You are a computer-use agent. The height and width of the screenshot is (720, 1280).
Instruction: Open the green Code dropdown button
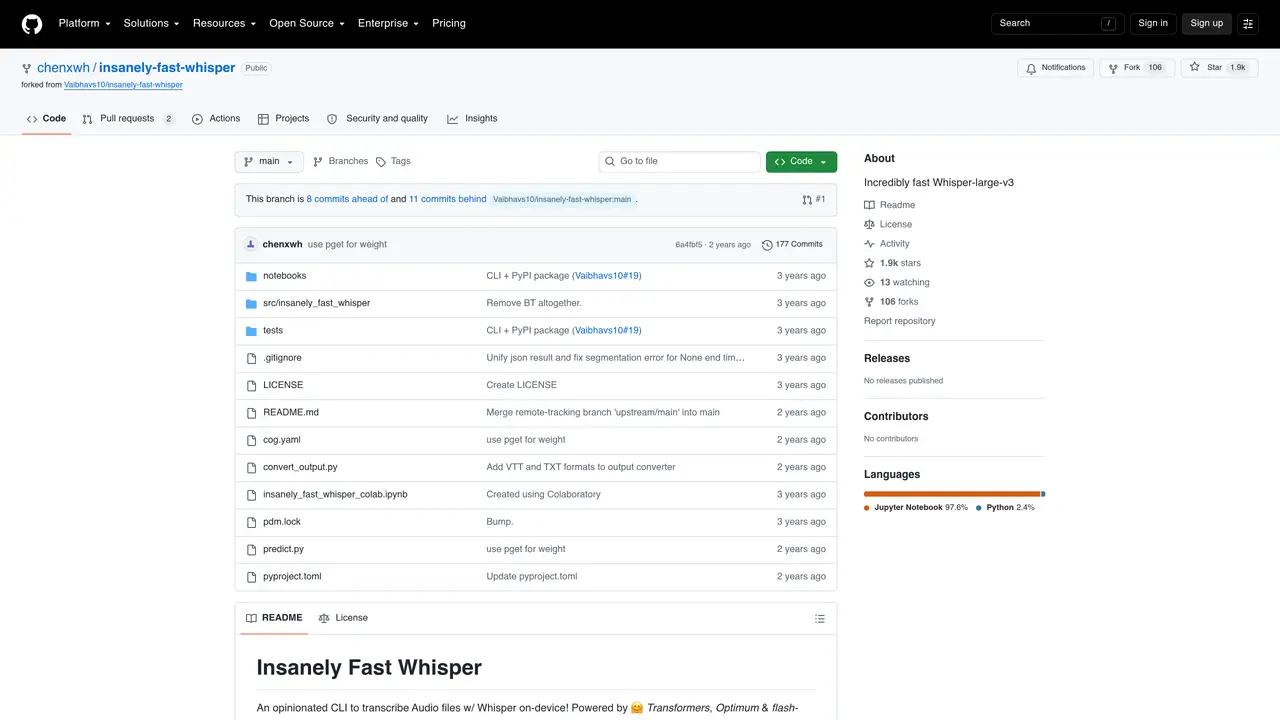801,161
